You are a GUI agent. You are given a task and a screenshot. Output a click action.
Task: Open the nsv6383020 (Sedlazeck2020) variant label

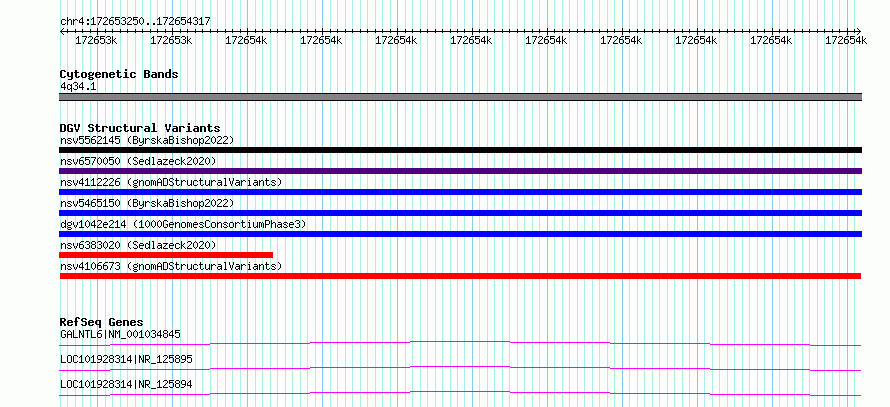[x=138, y=245]
